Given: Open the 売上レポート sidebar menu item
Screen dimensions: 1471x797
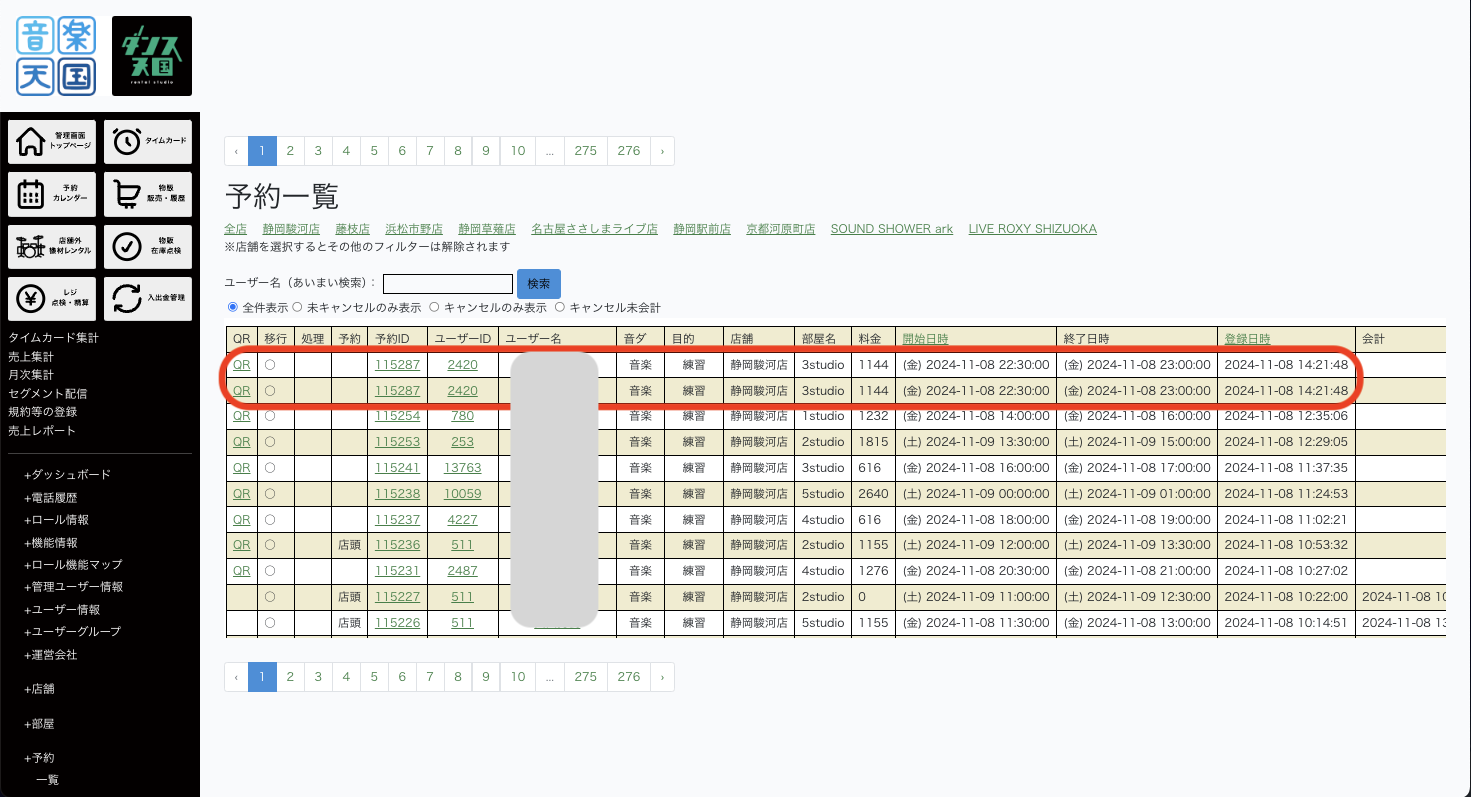Looking at the screenshot, I should (42, 430).
